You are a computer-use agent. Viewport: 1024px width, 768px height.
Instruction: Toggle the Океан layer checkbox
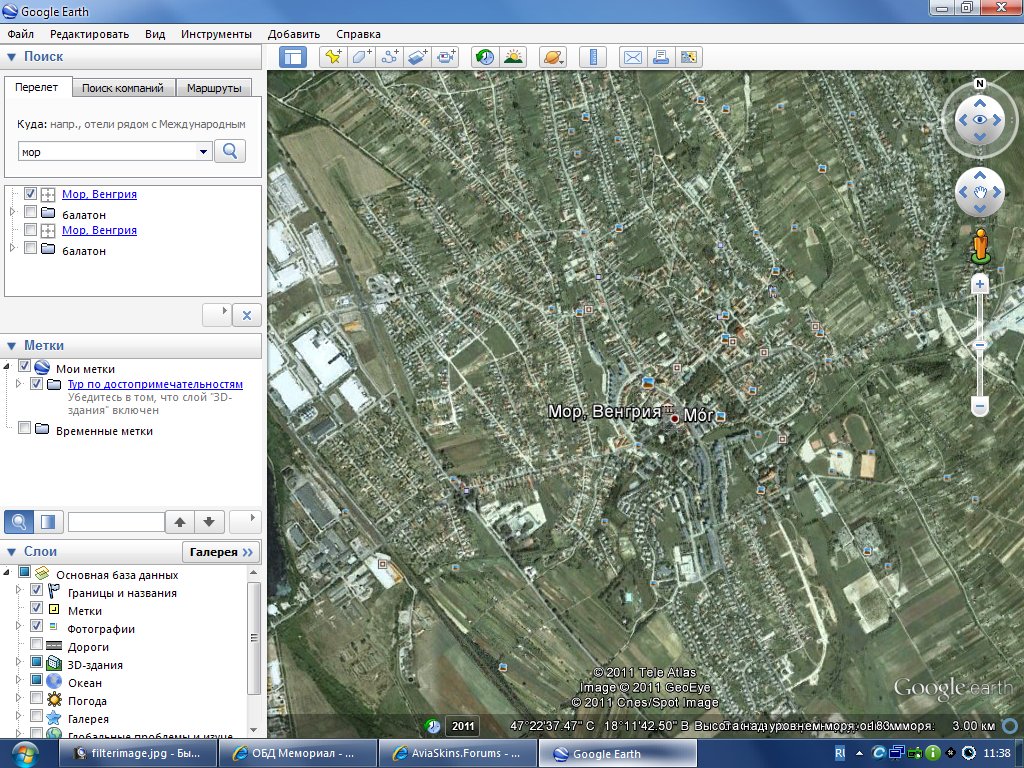pos(37,680)
